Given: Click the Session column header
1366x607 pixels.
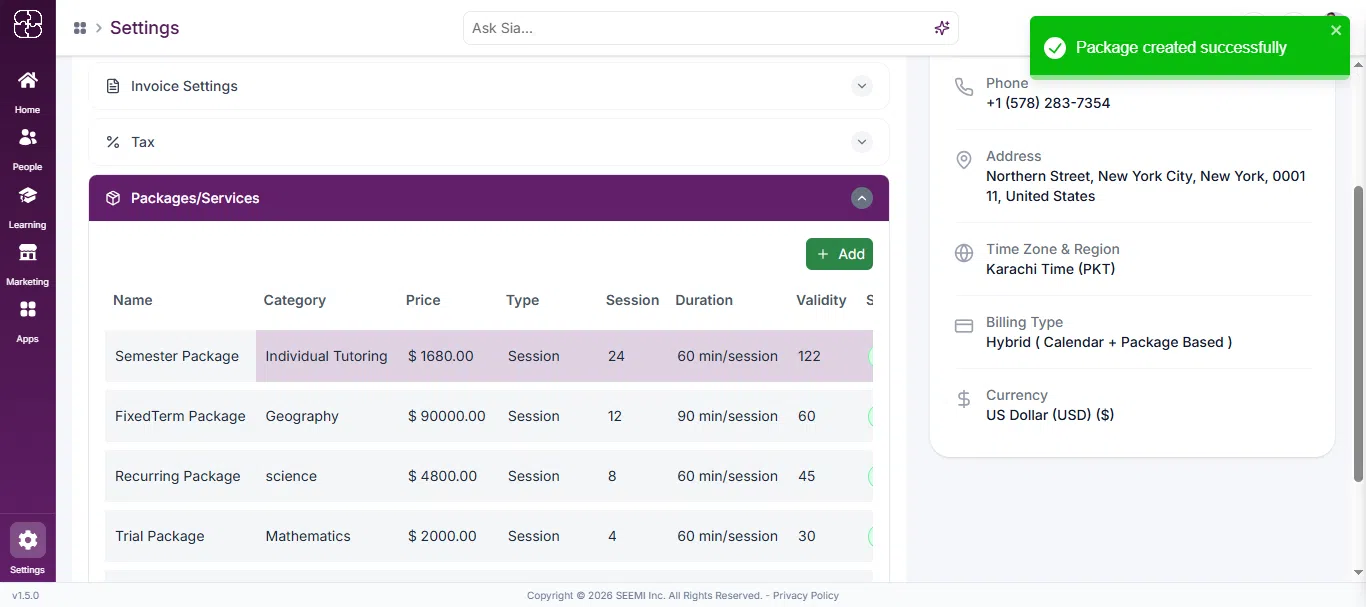Looking at the screenshot, I should click(633, 300).
